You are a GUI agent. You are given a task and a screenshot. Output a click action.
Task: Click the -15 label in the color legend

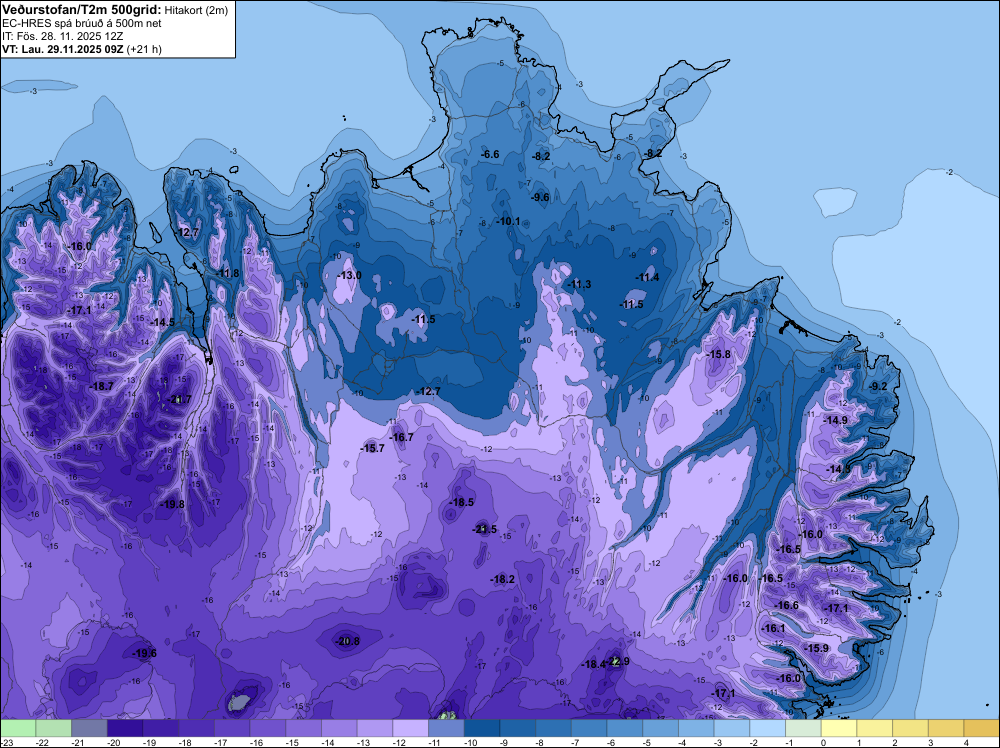293,742
